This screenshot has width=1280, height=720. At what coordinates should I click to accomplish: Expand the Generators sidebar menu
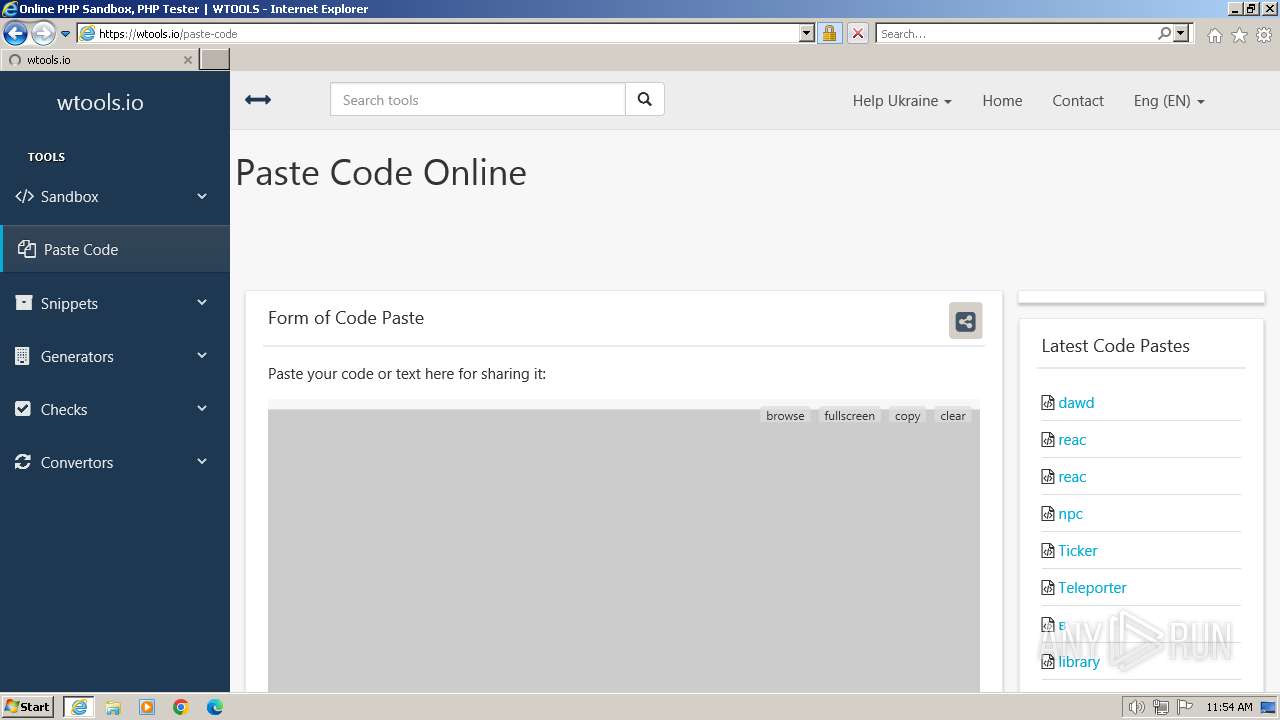115,356
